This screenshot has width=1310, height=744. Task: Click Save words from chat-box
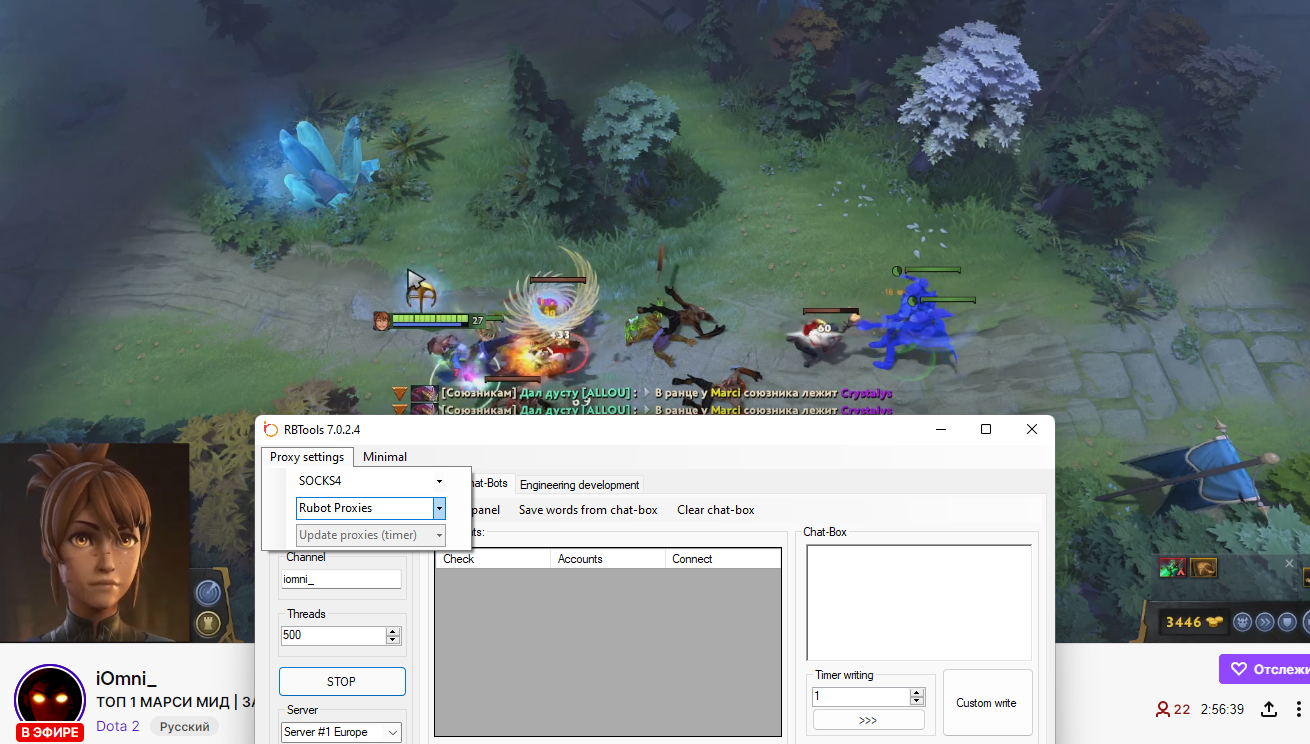(588, 510)
